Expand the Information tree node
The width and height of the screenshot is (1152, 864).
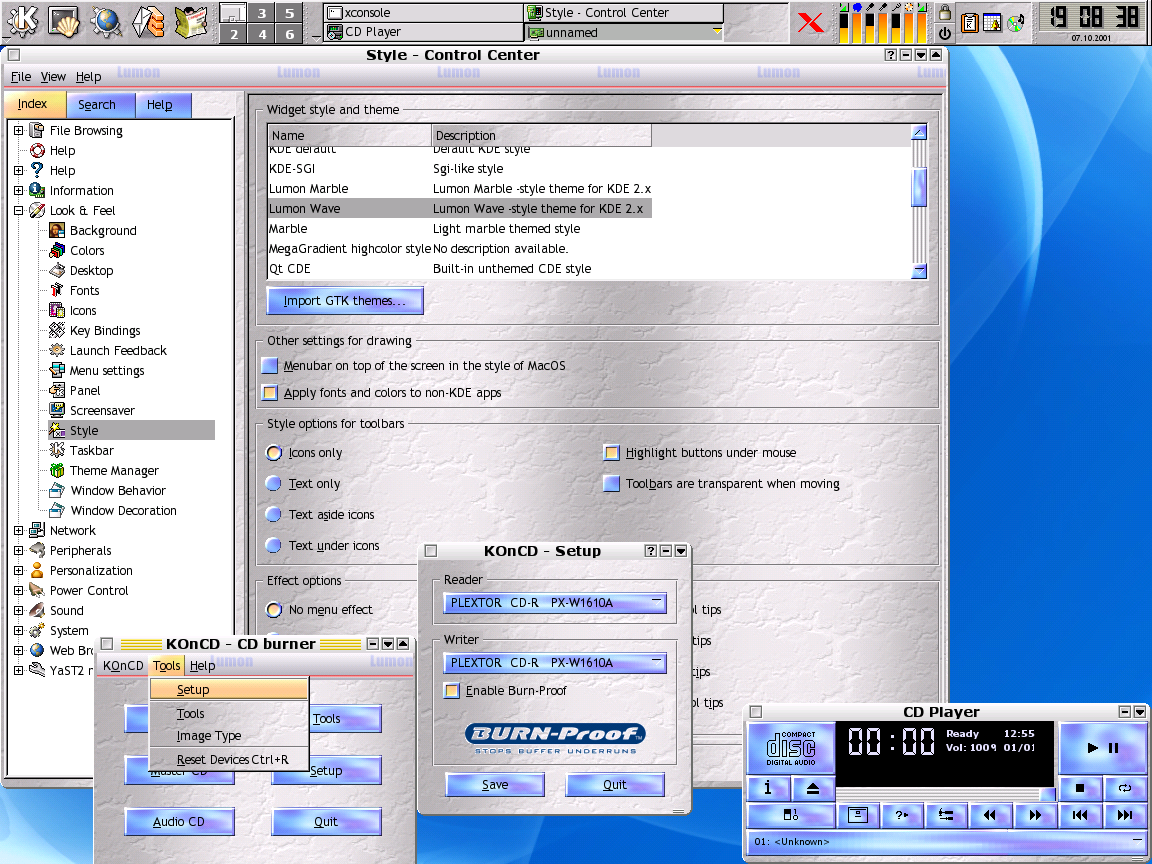pos(18,190)
